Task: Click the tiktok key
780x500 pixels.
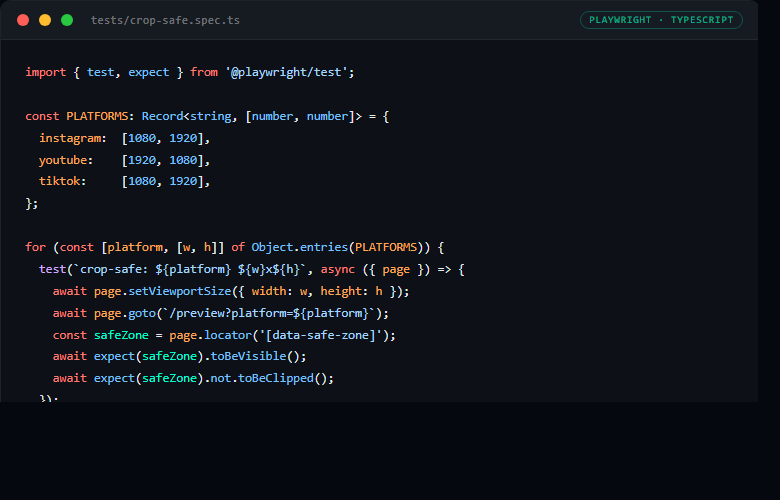Action: coord(59,181)
